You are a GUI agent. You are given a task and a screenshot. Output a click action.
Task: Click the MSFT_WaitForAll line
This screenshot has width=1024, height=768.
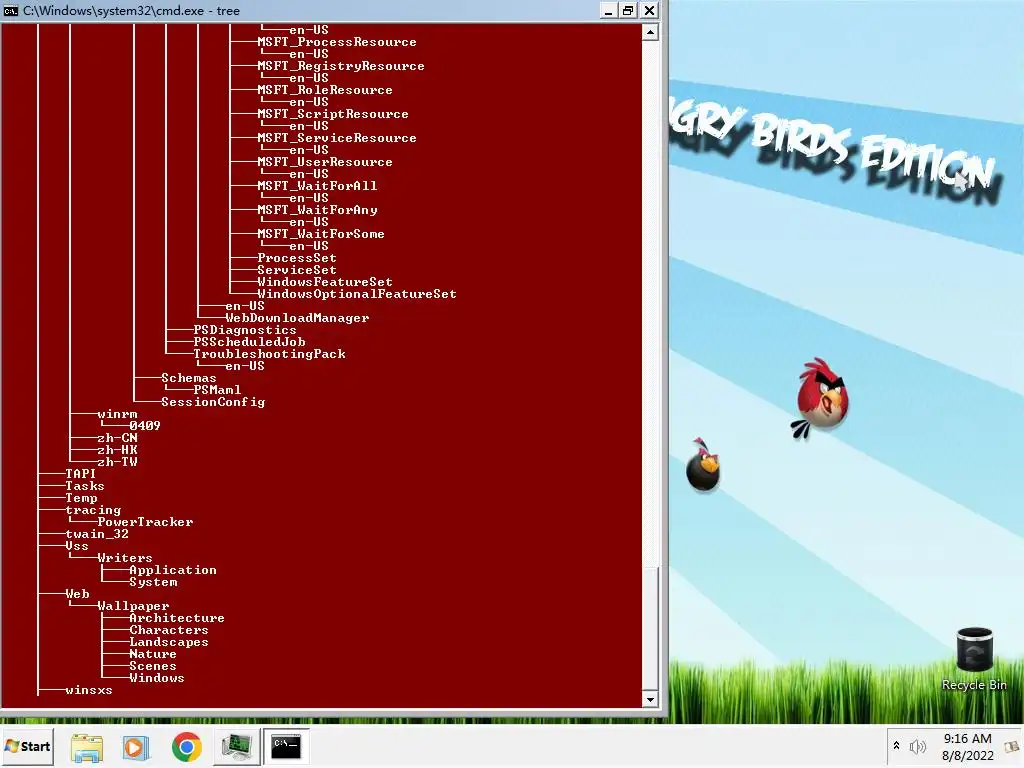(317, 186)
